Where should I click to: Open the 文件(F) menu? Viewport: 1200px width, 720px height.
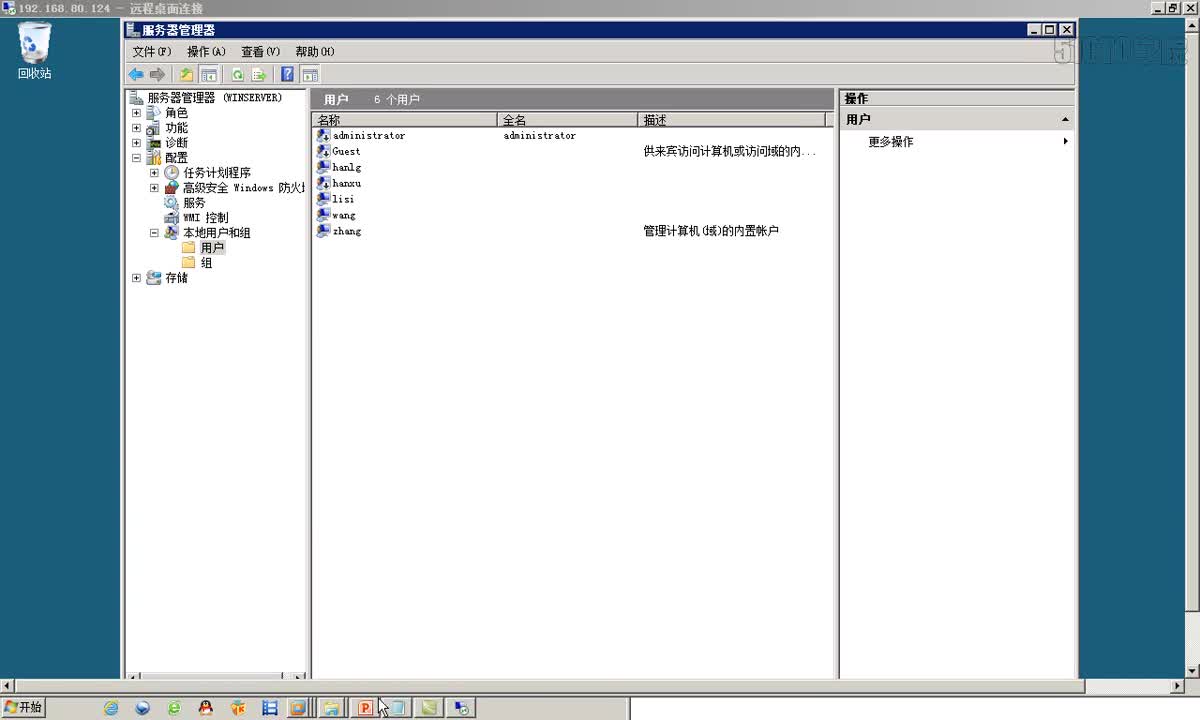(x=152, y=52)
